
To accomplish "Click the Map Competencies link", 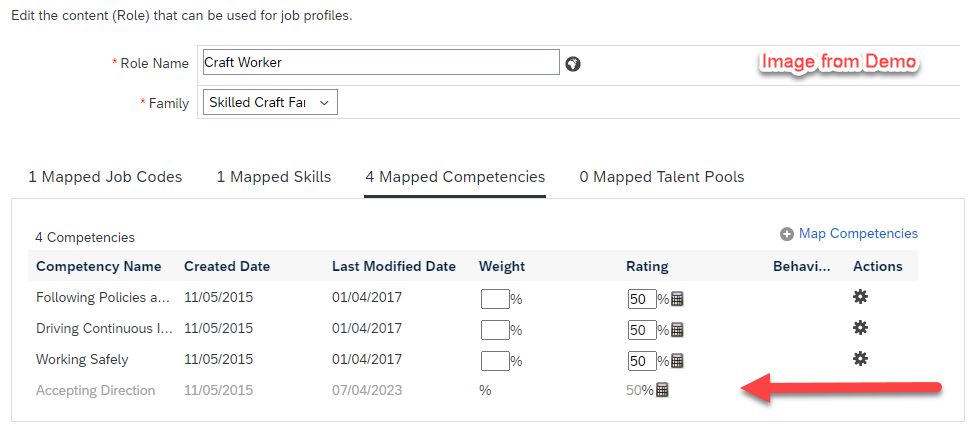I will (x=859, y=233).
